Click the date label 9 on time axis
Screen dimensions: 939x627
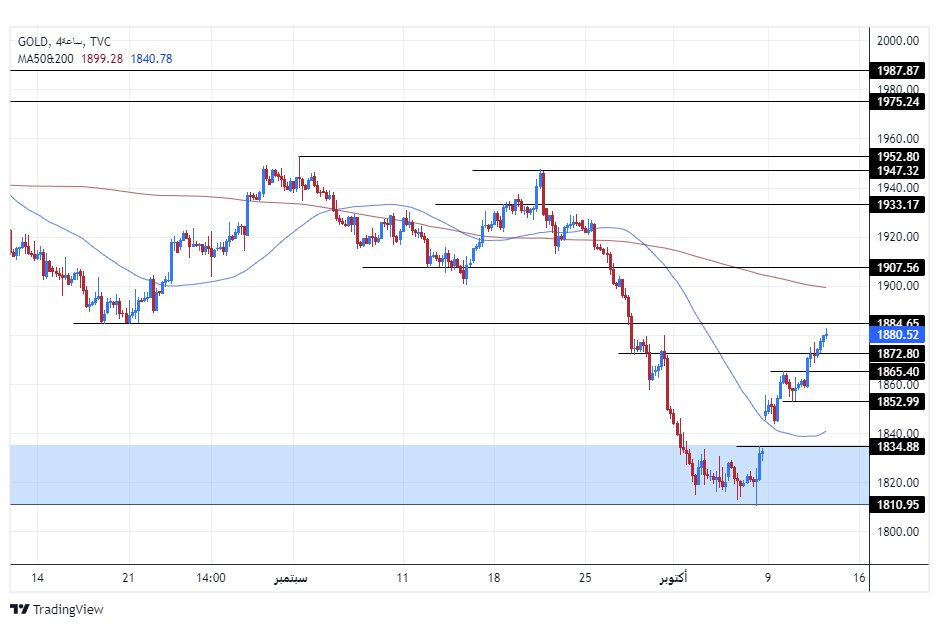[768, 578]
